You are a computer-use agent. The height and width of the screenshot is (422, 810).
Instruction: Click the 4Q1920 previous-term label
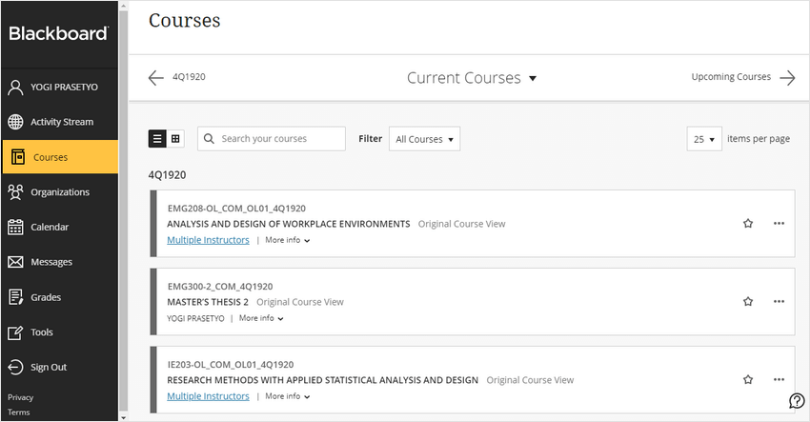click(189, 77)
